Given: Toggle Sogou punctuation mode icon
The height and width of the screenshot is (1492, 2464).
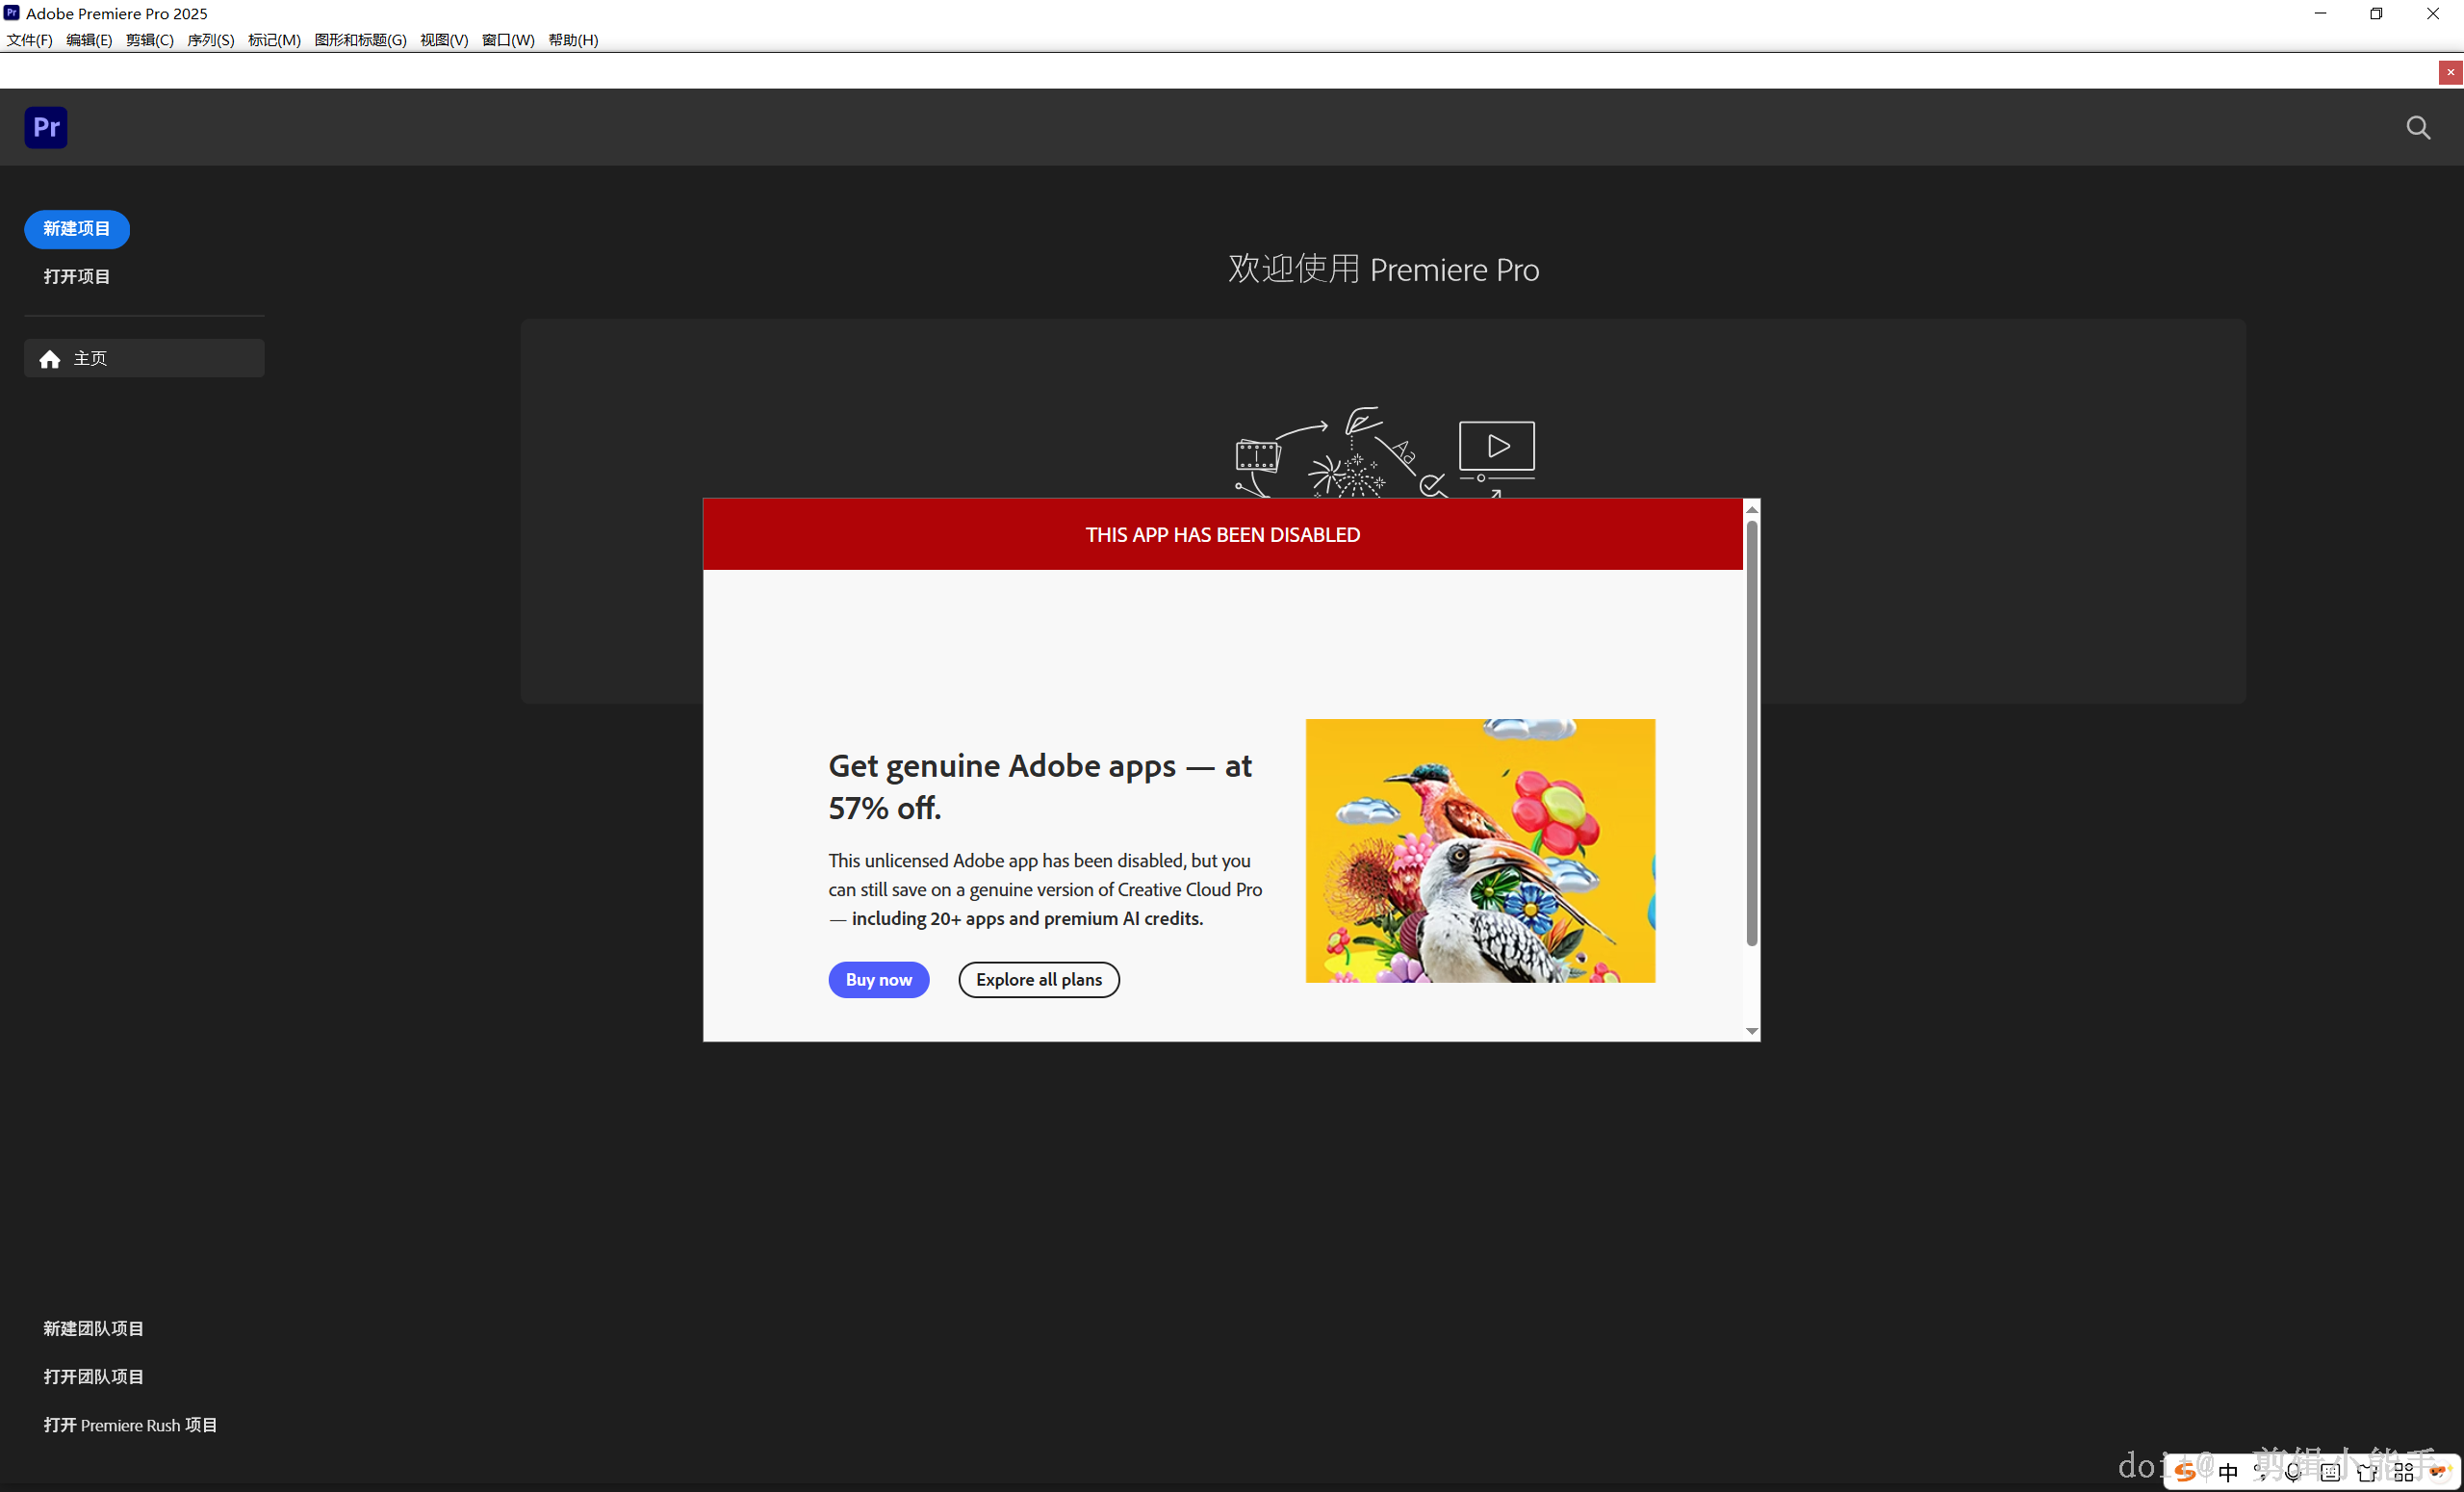Looking at the screenshot, I should 2262,1471.
